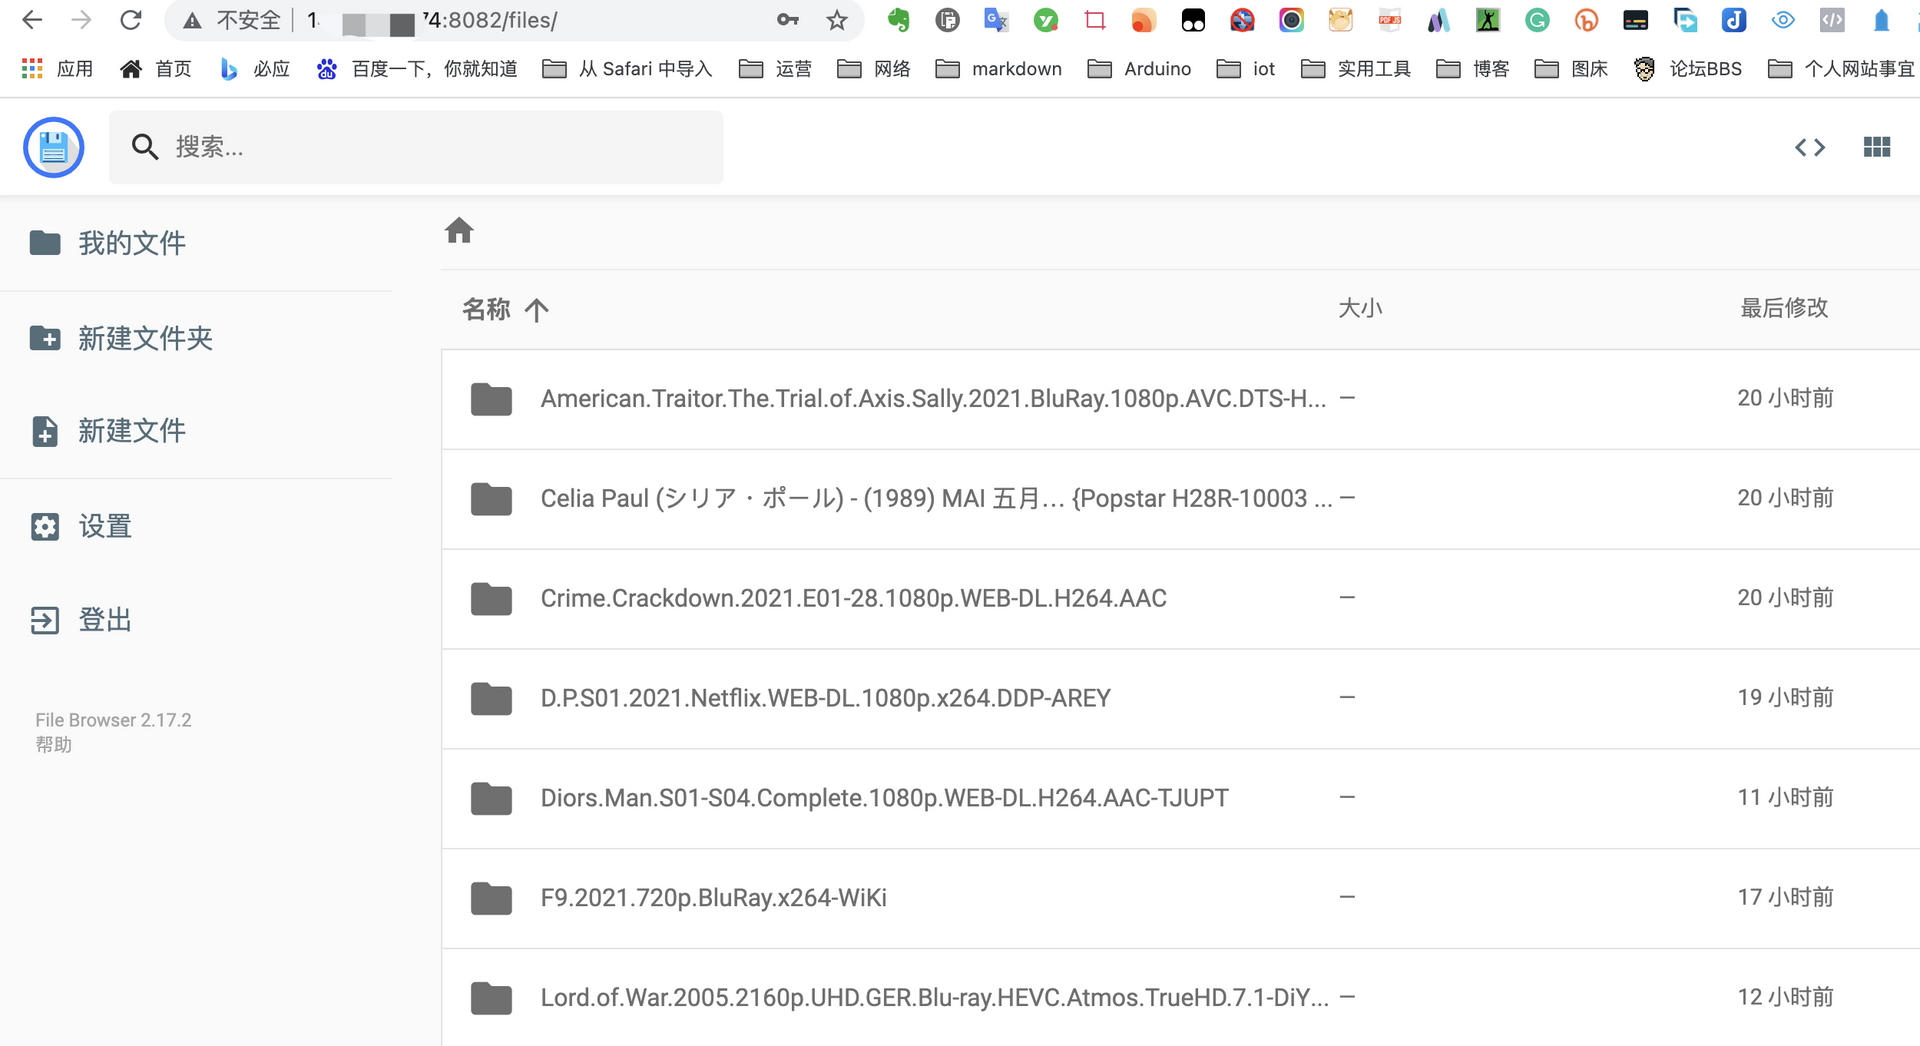Select the F9.2021.720p.BluRay folder icon
Screen dimensions: 1920x1046
(x=491, y=899)
